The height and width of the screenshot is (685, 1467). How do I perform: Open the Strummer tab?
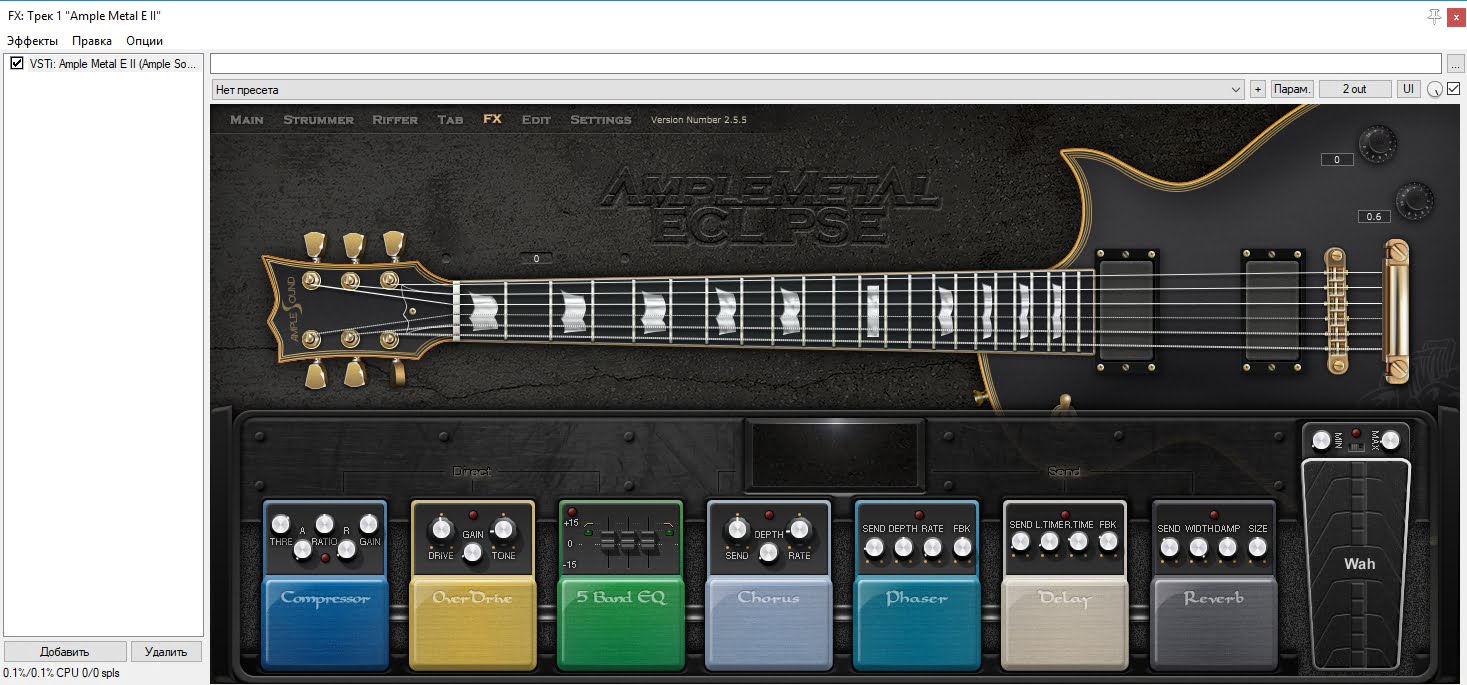[x=318, y=119]
